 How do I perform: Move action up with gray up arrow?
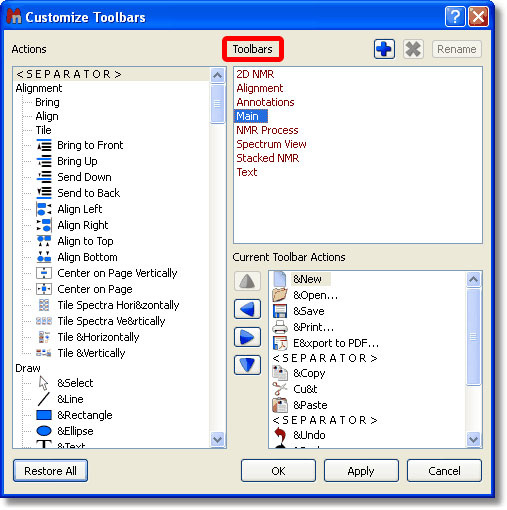pyautogui.click(x=247, y=281)
